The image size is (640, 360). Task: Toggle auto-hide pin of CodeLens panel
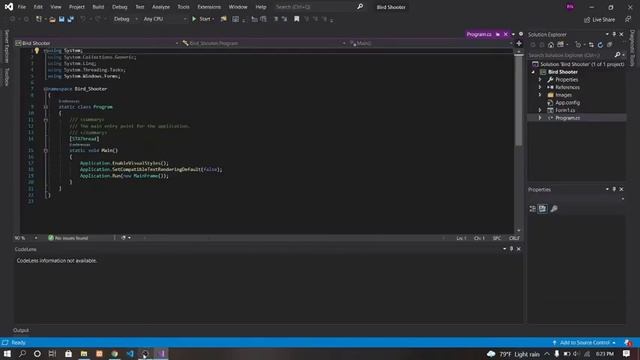tap(511, 249)
